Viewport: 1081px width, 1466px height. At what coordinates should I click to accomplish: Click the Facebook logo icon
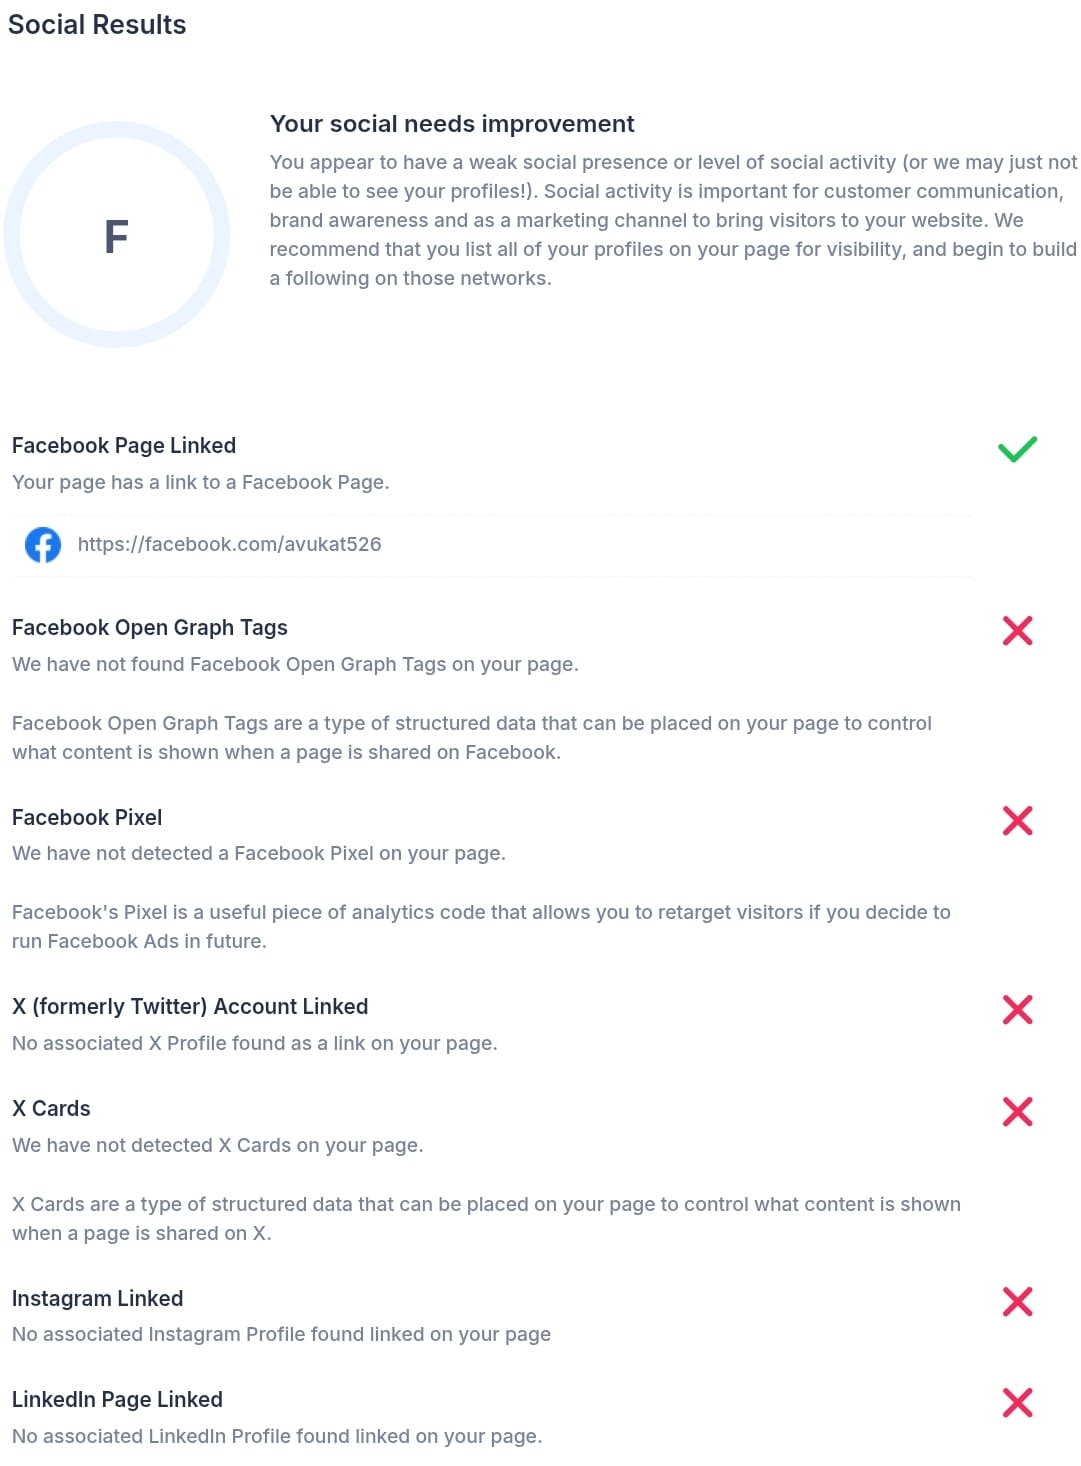tap(43, 545)
